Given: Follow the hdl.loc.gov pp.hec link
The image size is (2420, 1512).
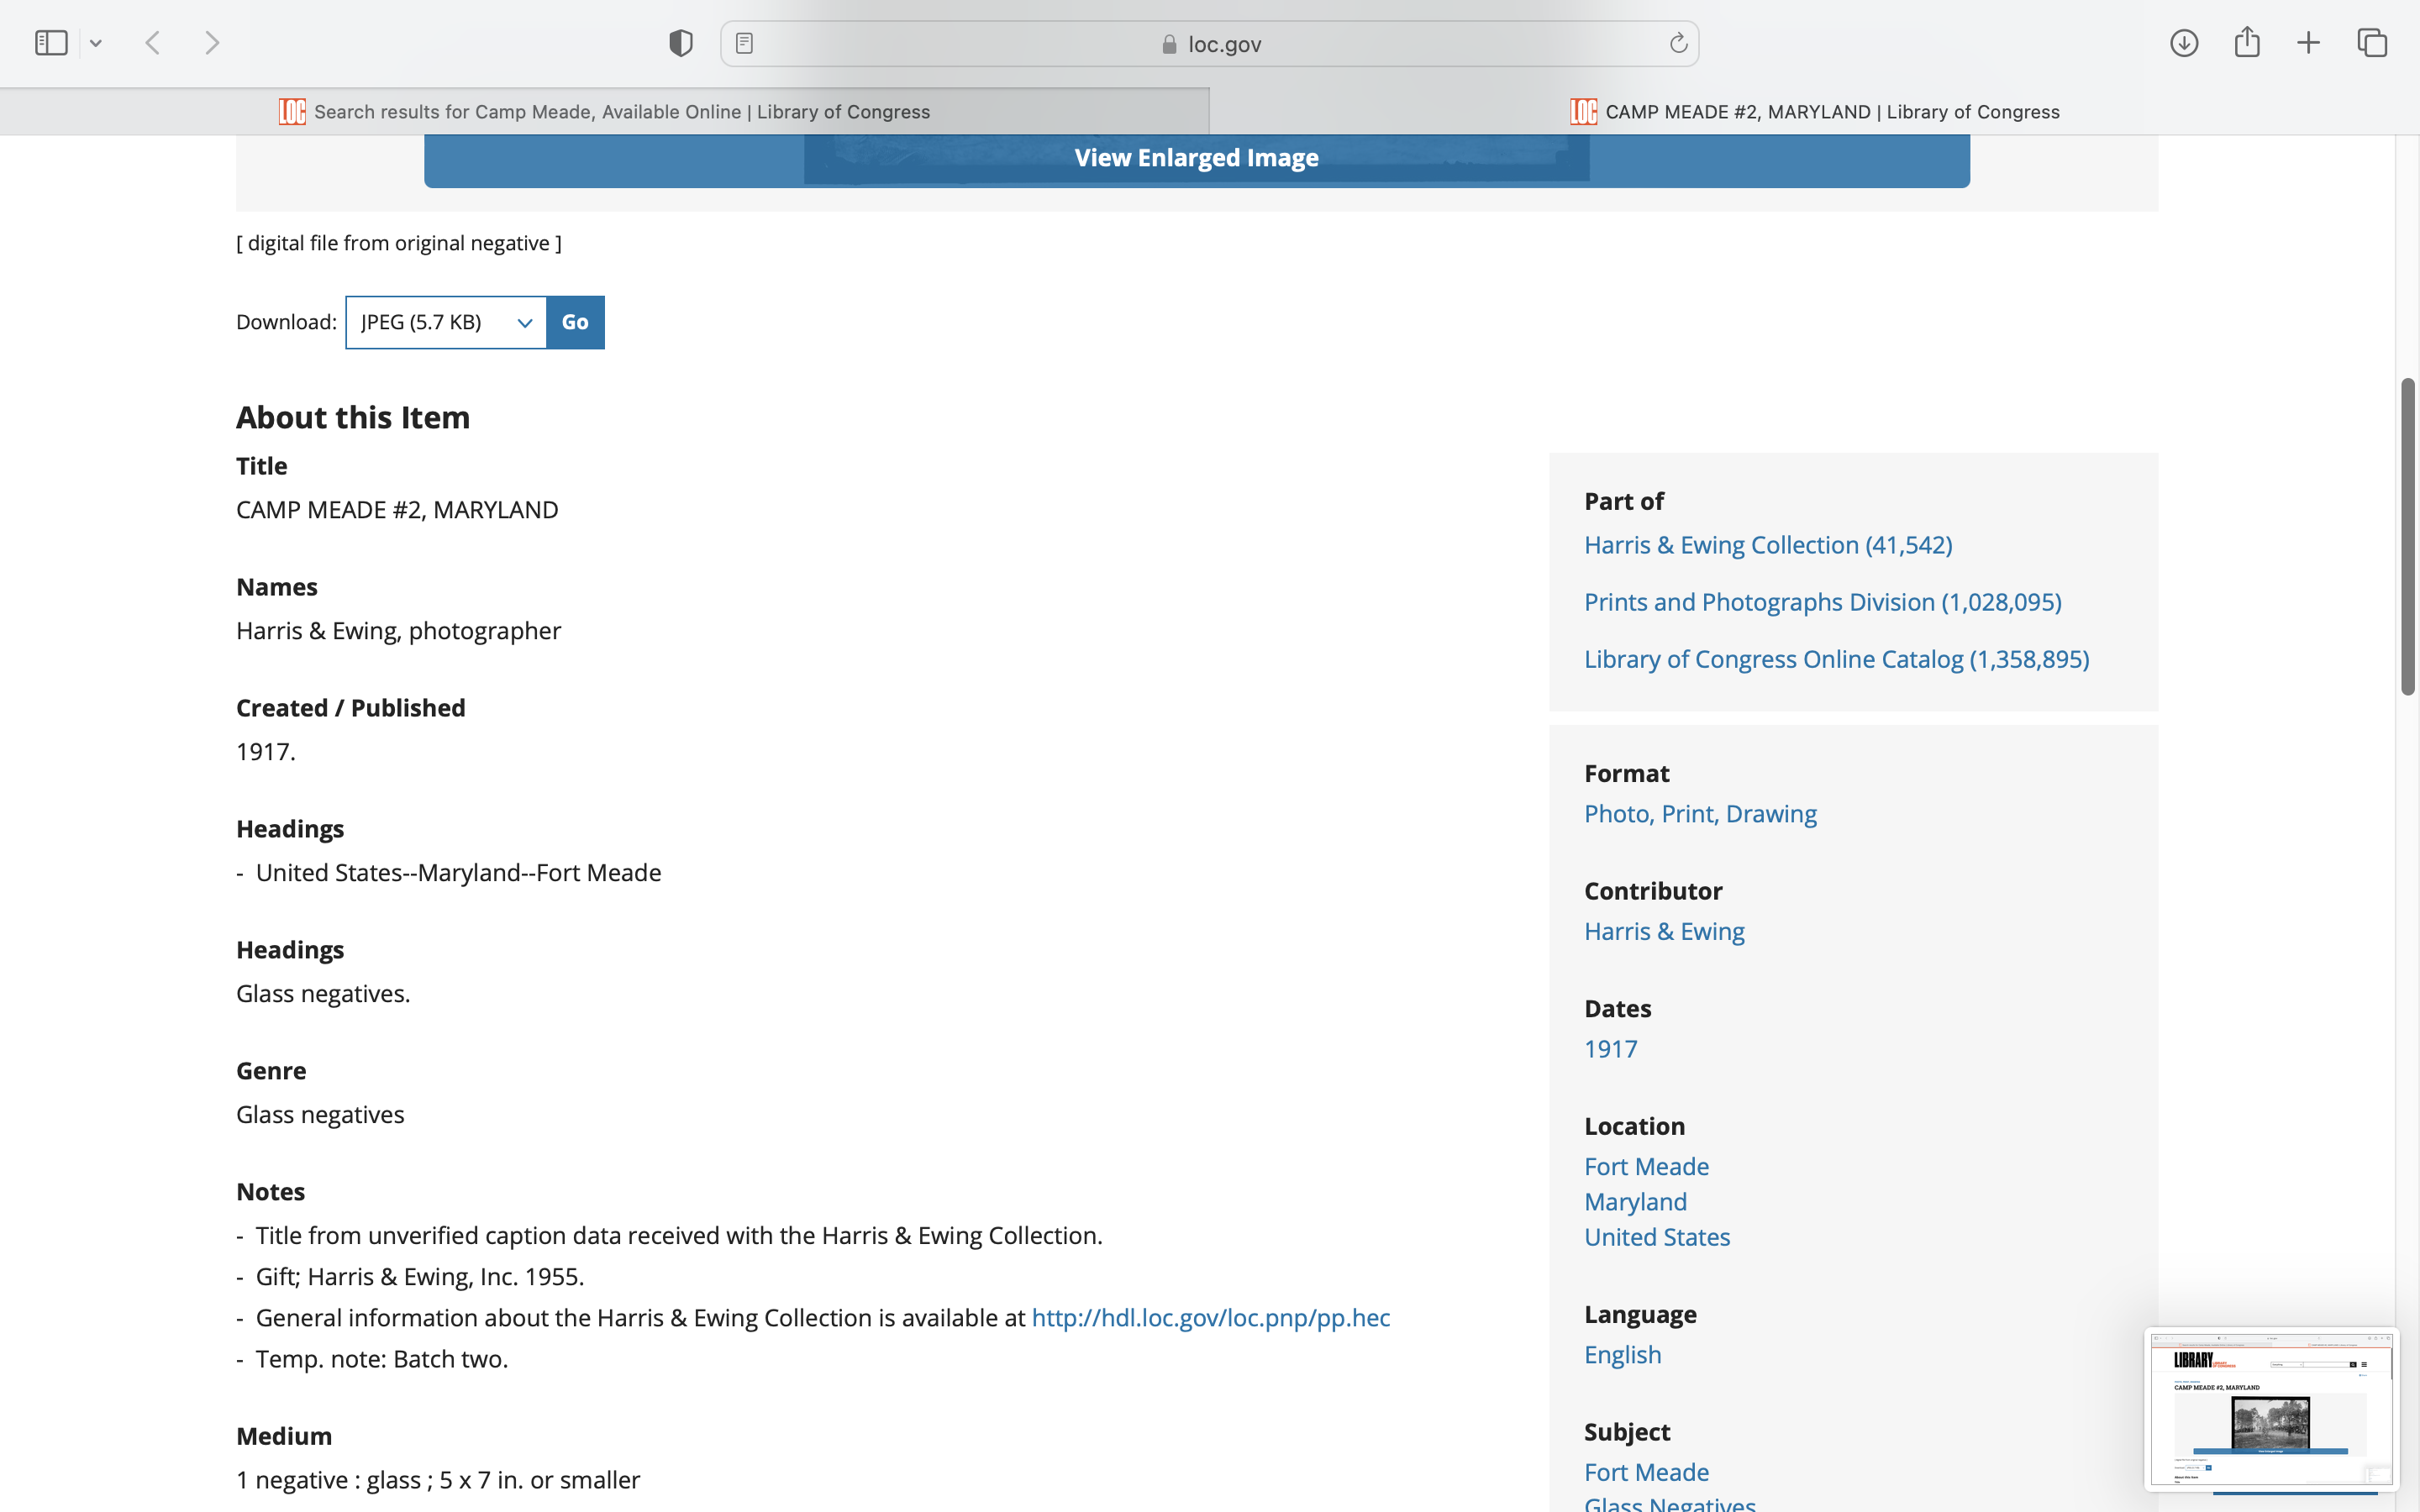Looking at the screenshot, I should [1210, 1318].
